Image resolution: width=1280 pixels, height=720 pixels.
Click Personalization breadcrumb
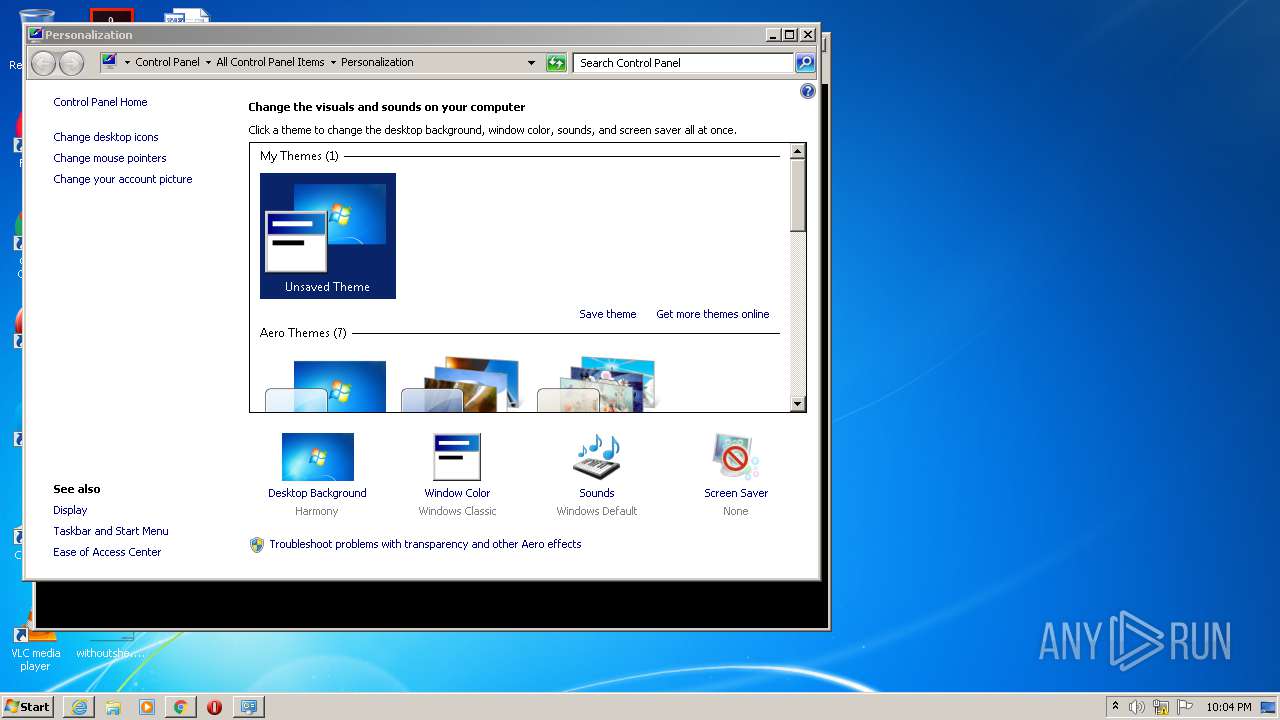point(377,62)
